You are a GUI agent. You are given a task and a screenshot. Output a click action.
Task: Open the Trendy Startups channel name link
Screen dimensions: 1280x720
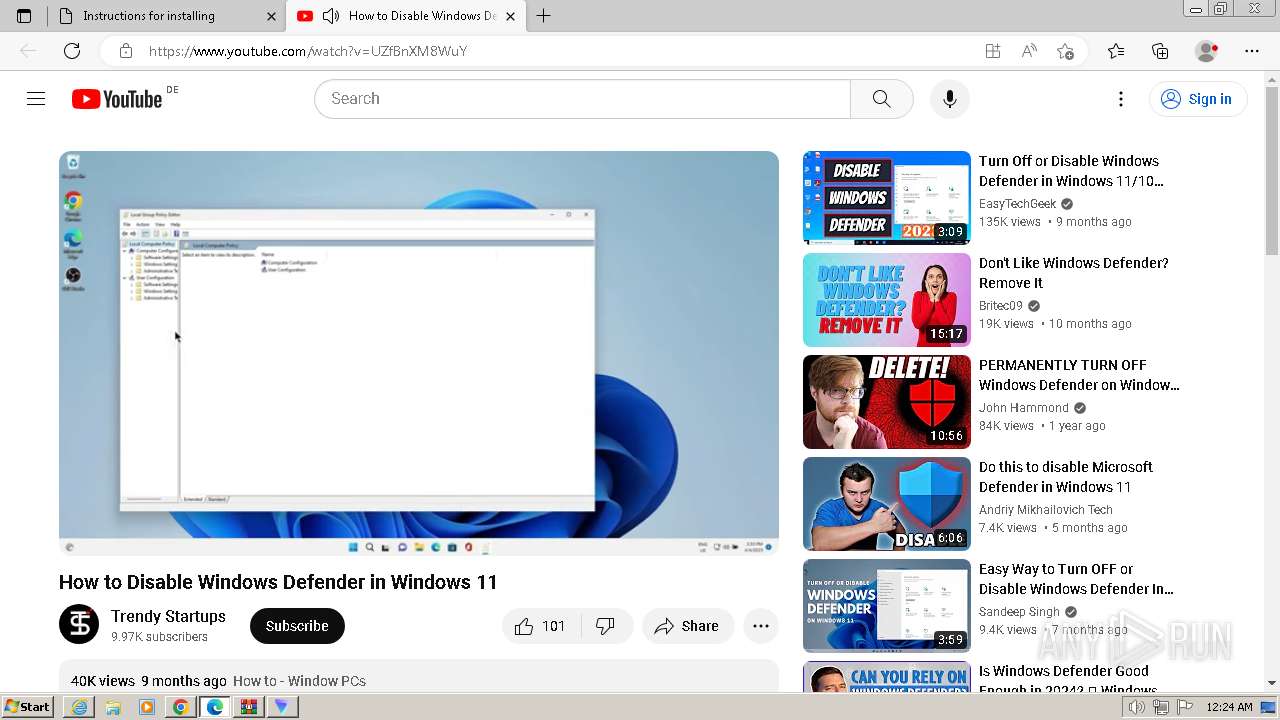pyautogui.click(x=168, y=616)
